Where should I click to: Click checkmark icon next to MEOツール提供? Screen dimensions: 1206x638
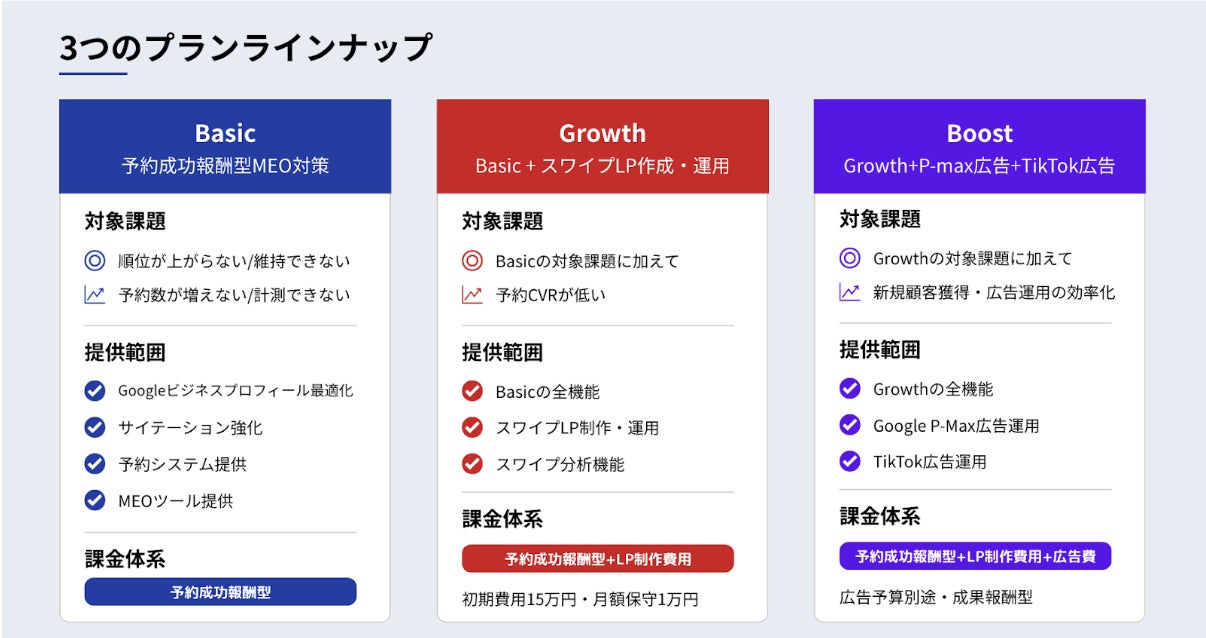tap(95, 500)
